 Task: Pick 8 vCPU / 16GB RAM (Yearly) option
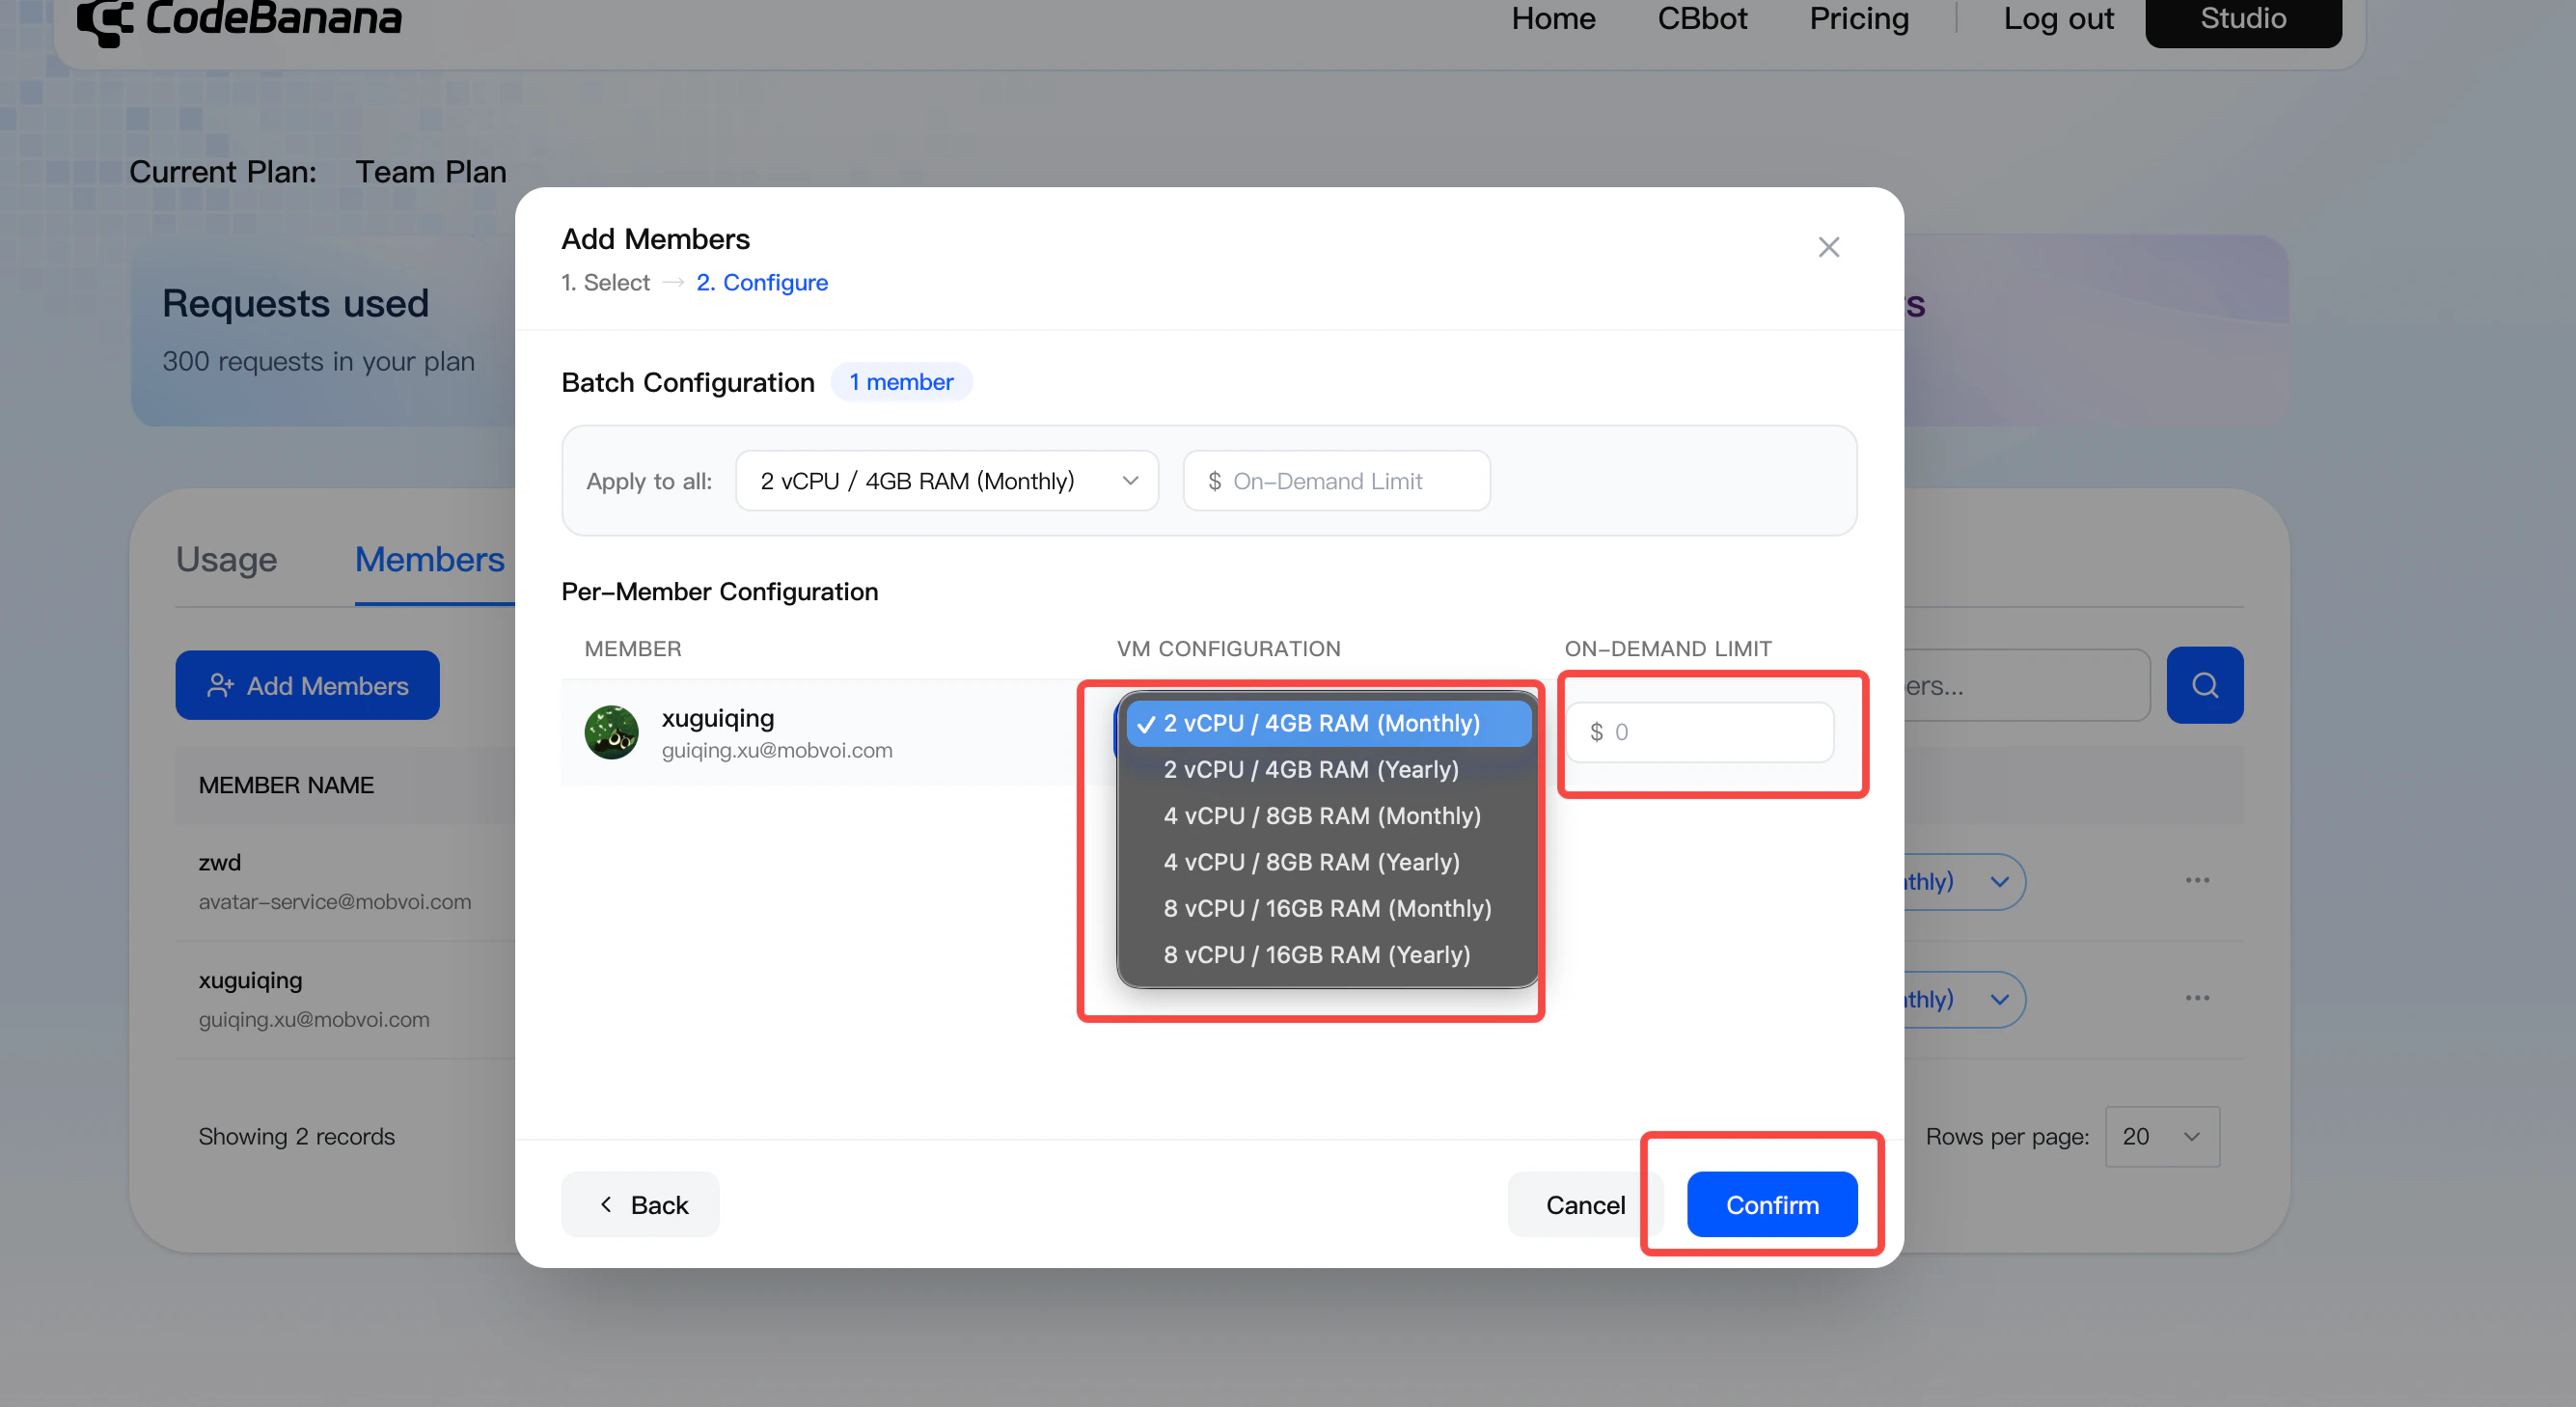pyautogui.click(x=1316, y=954)
